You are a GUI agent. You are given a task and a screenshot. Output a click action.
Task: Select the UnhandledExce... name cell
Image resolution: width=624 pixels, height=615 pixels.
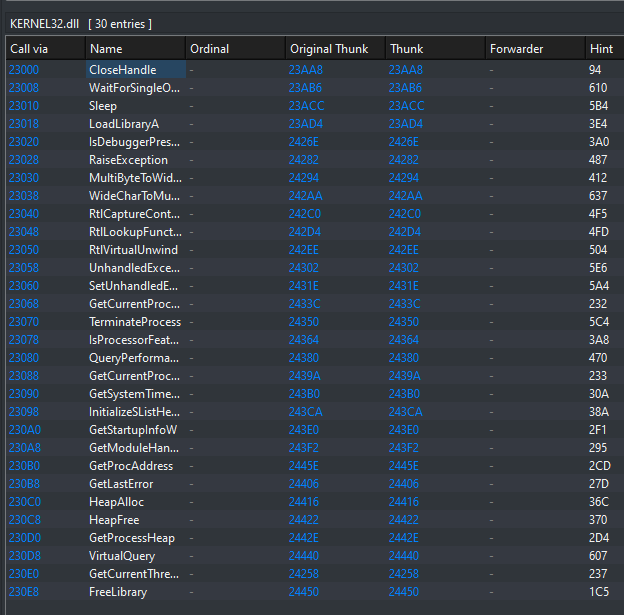coord(136,268)
